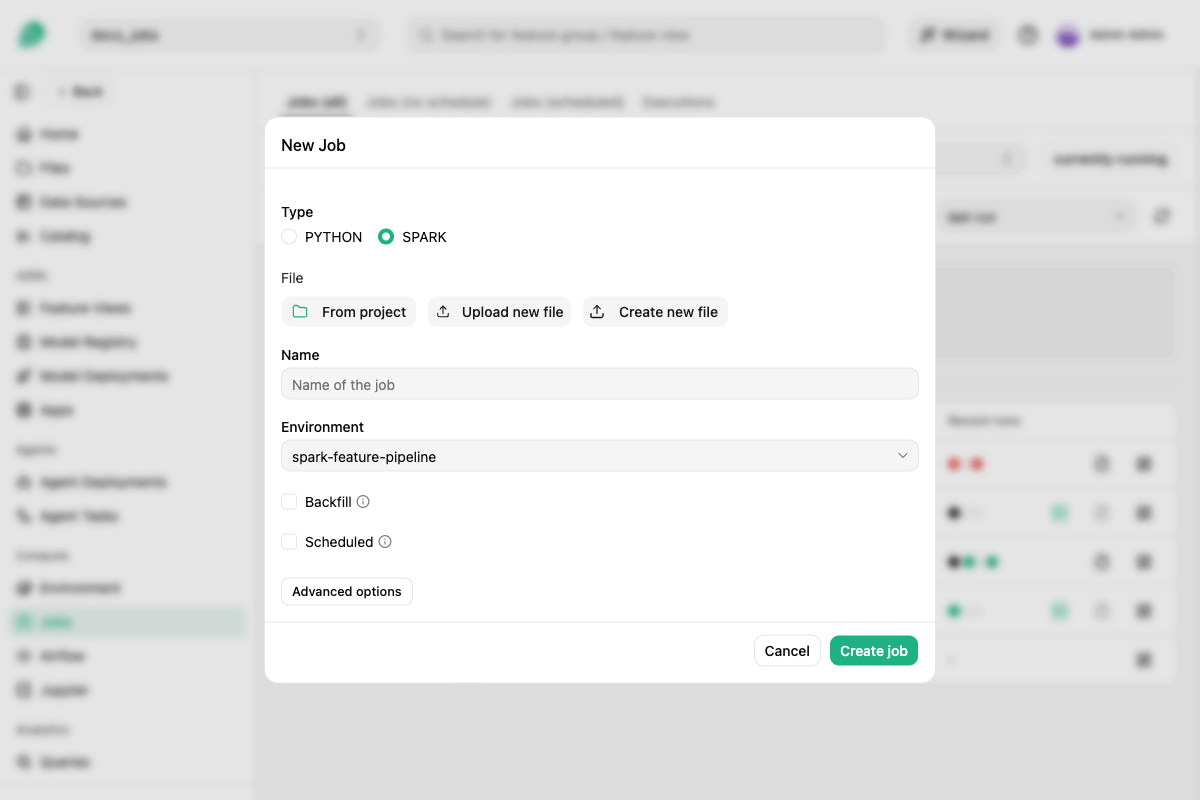Image resolution: width=1200 pixels, height=800 pixels.
Task: Click the folder icon on From project
Action: pos(300,312)
